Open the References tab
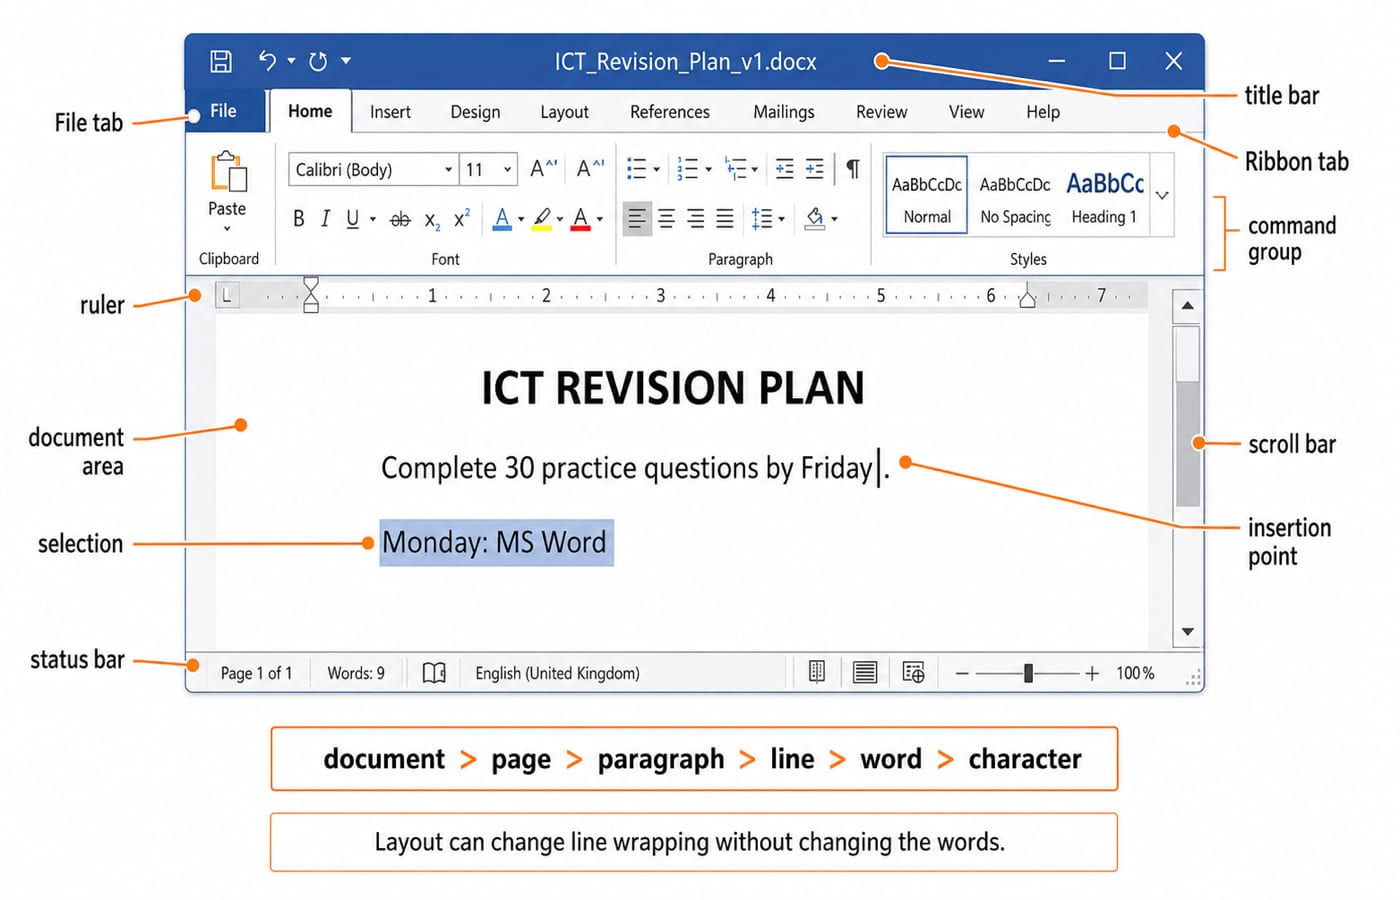Image resolution: width=1400 pixels, height=900 pixels. pyautogui.click(x=670, y=112)
